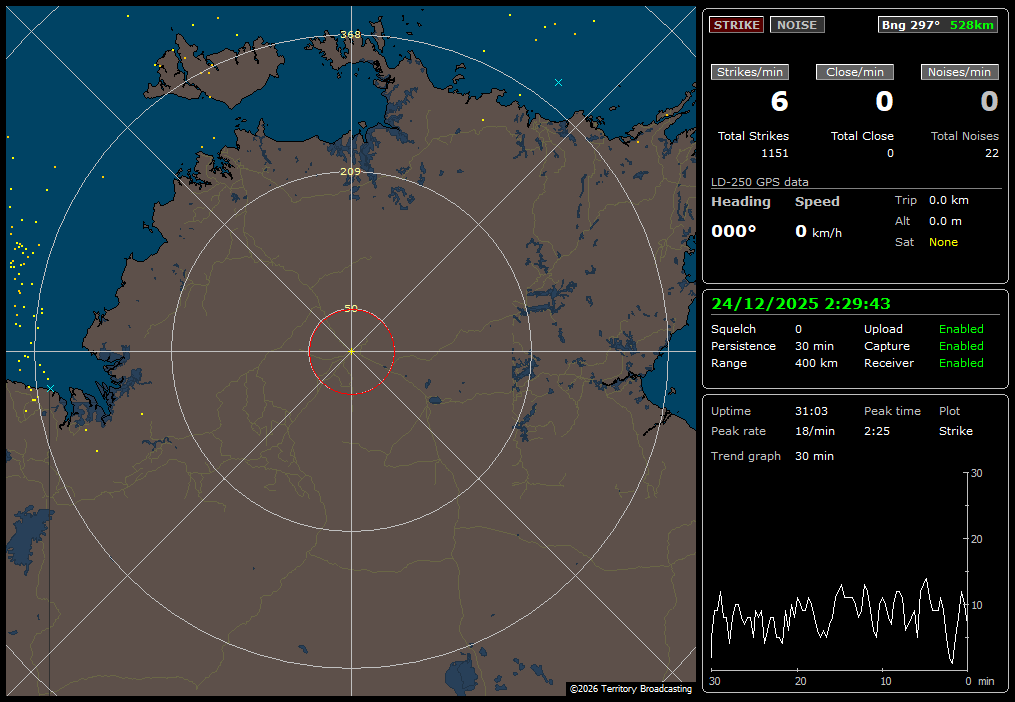
Task: Click the grey NOISE indicator
Action: point(797,25)
